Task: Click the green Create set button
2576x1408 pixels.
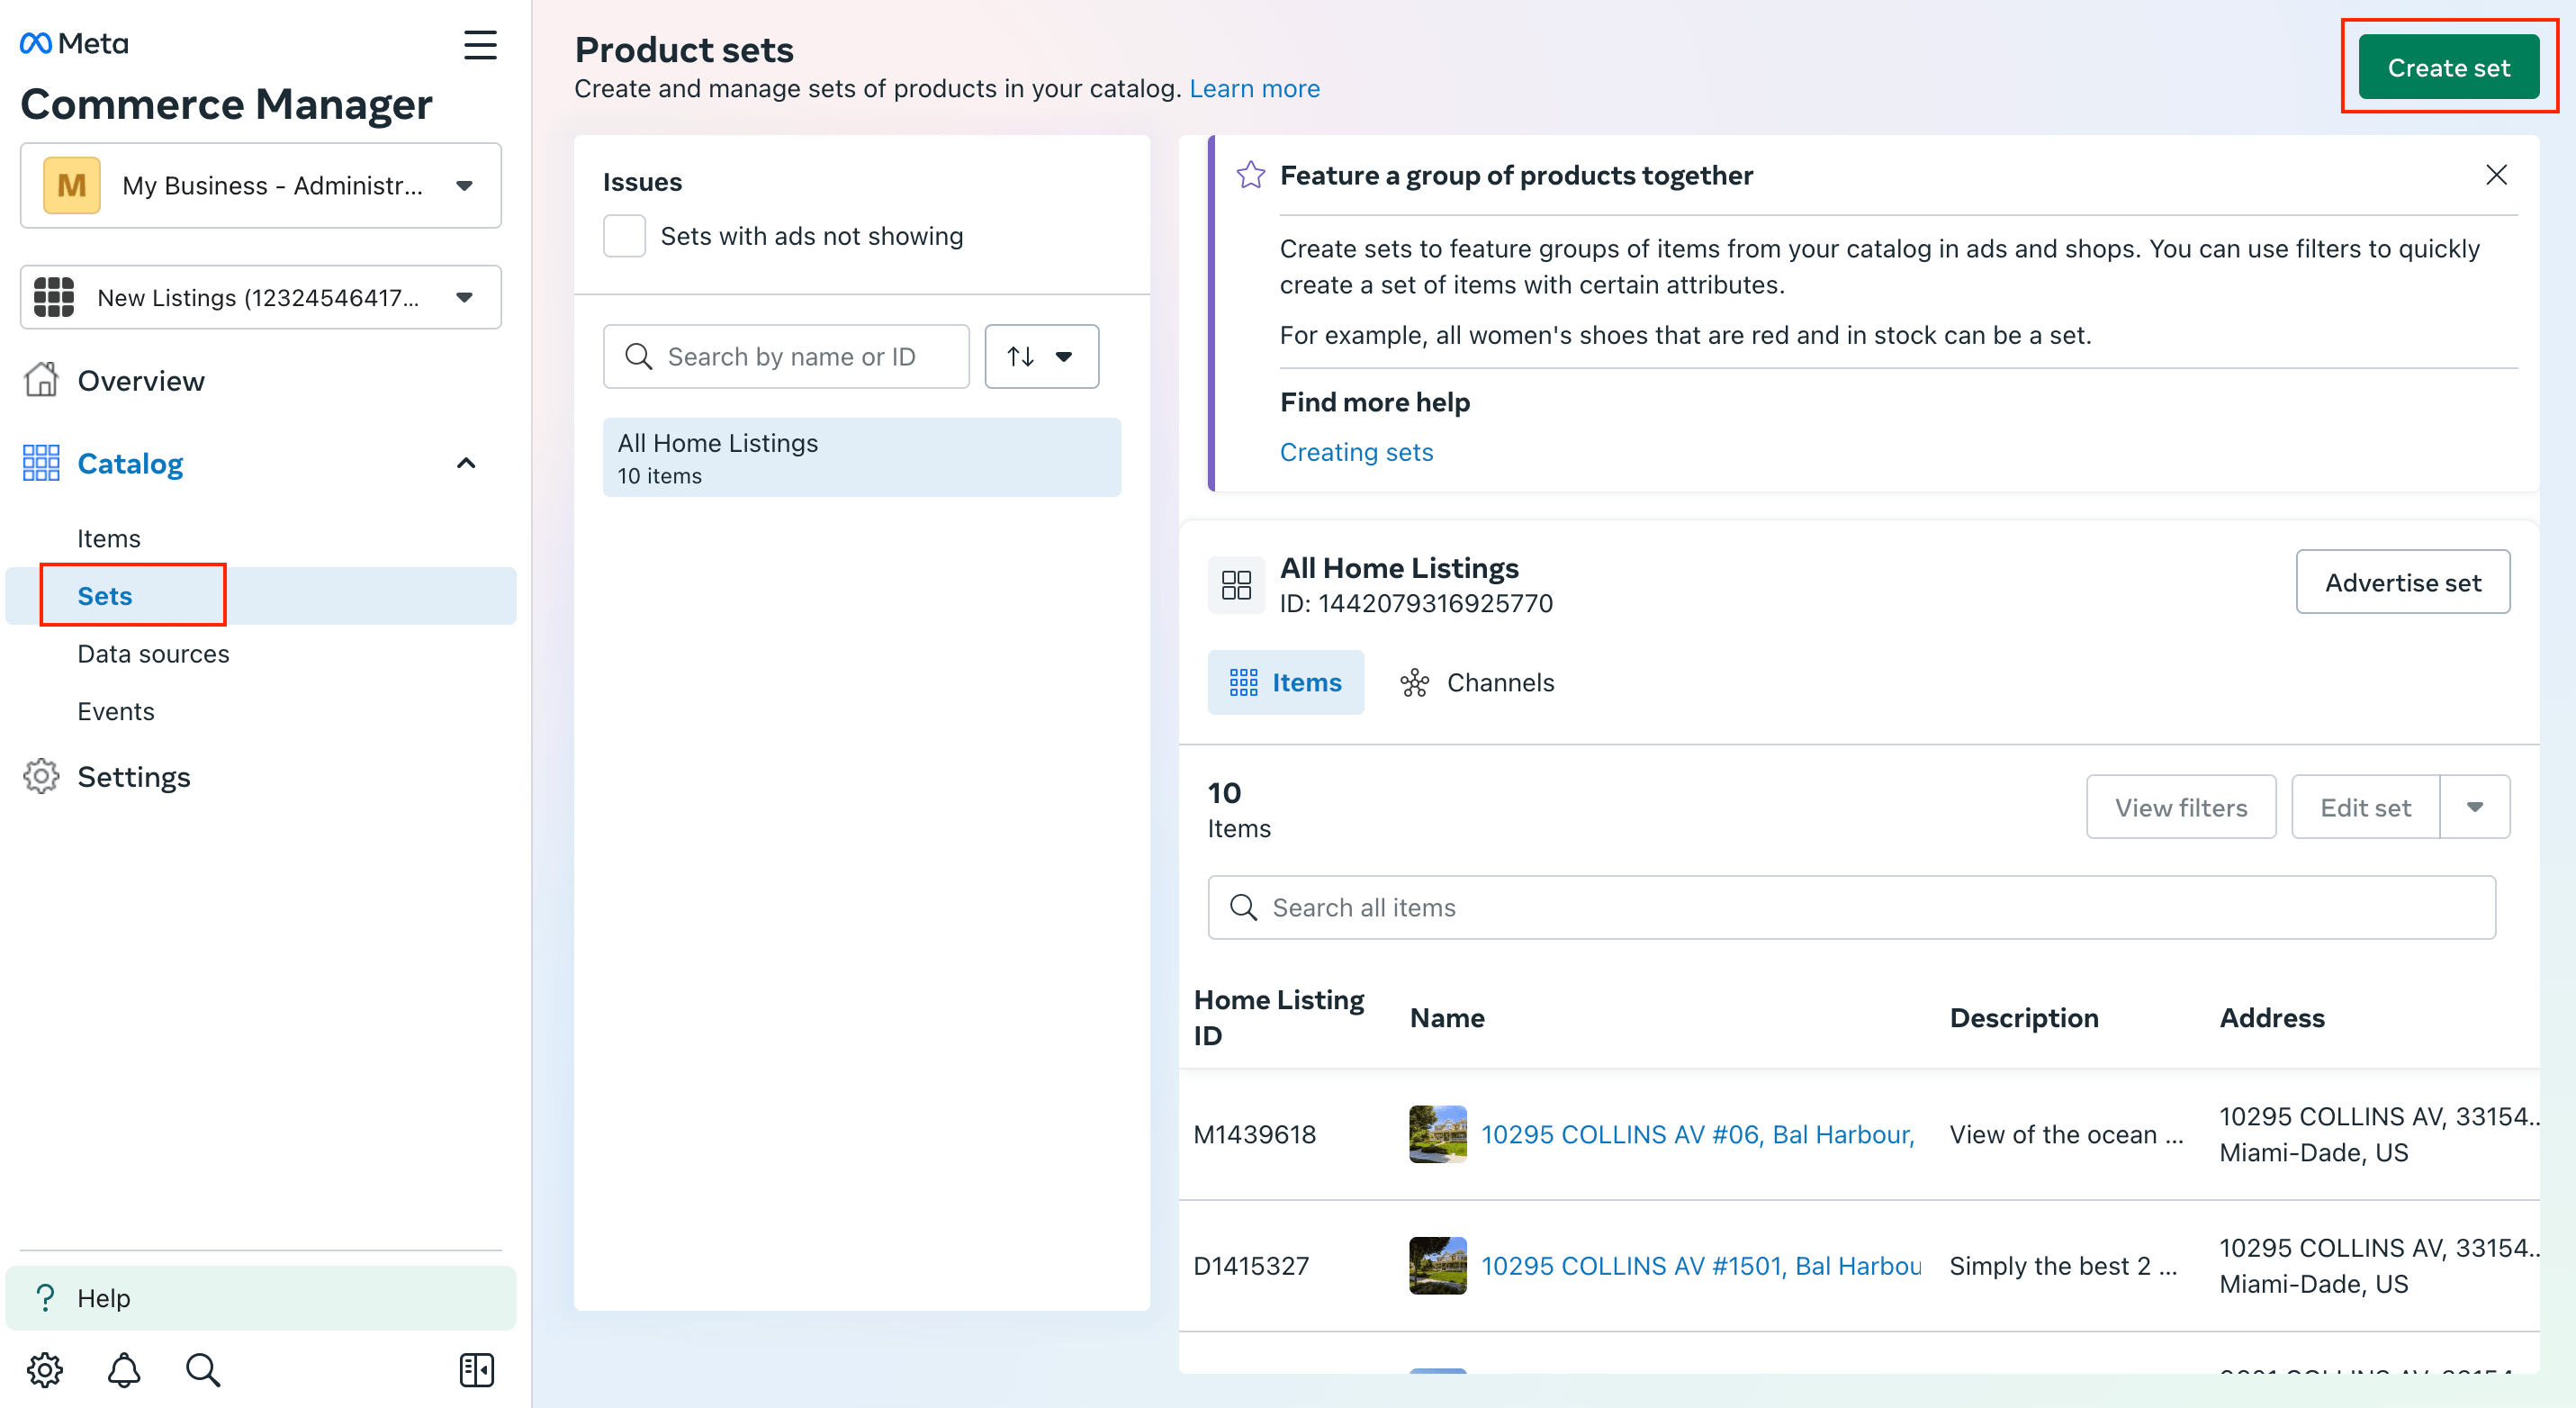Action: [2448, 67]
